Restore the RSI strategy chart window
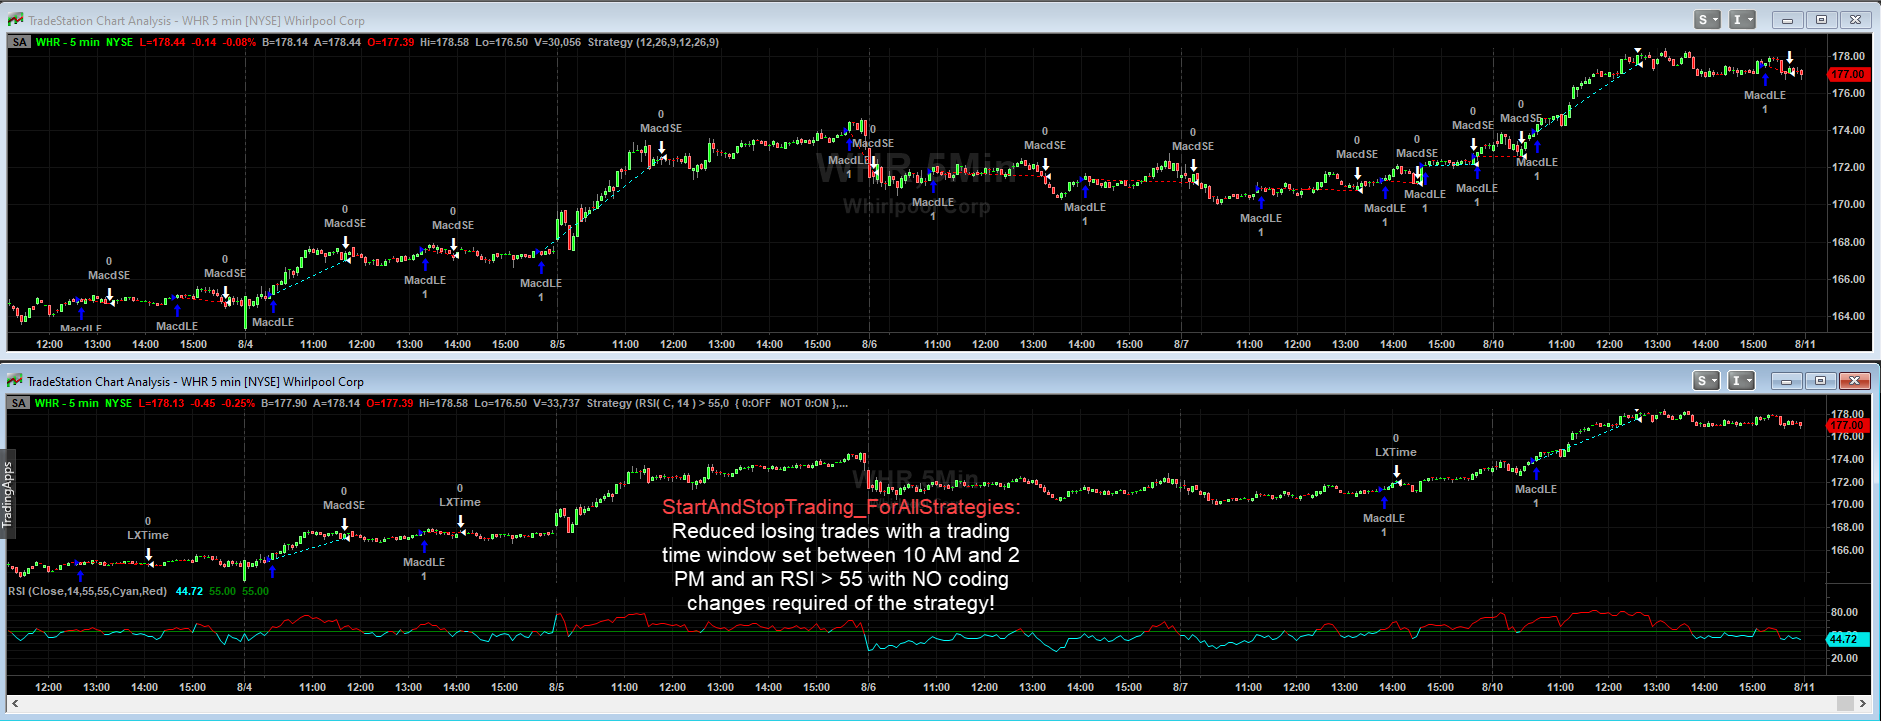This screenshot has width=1881, height=721. [x=1820, y=380]
